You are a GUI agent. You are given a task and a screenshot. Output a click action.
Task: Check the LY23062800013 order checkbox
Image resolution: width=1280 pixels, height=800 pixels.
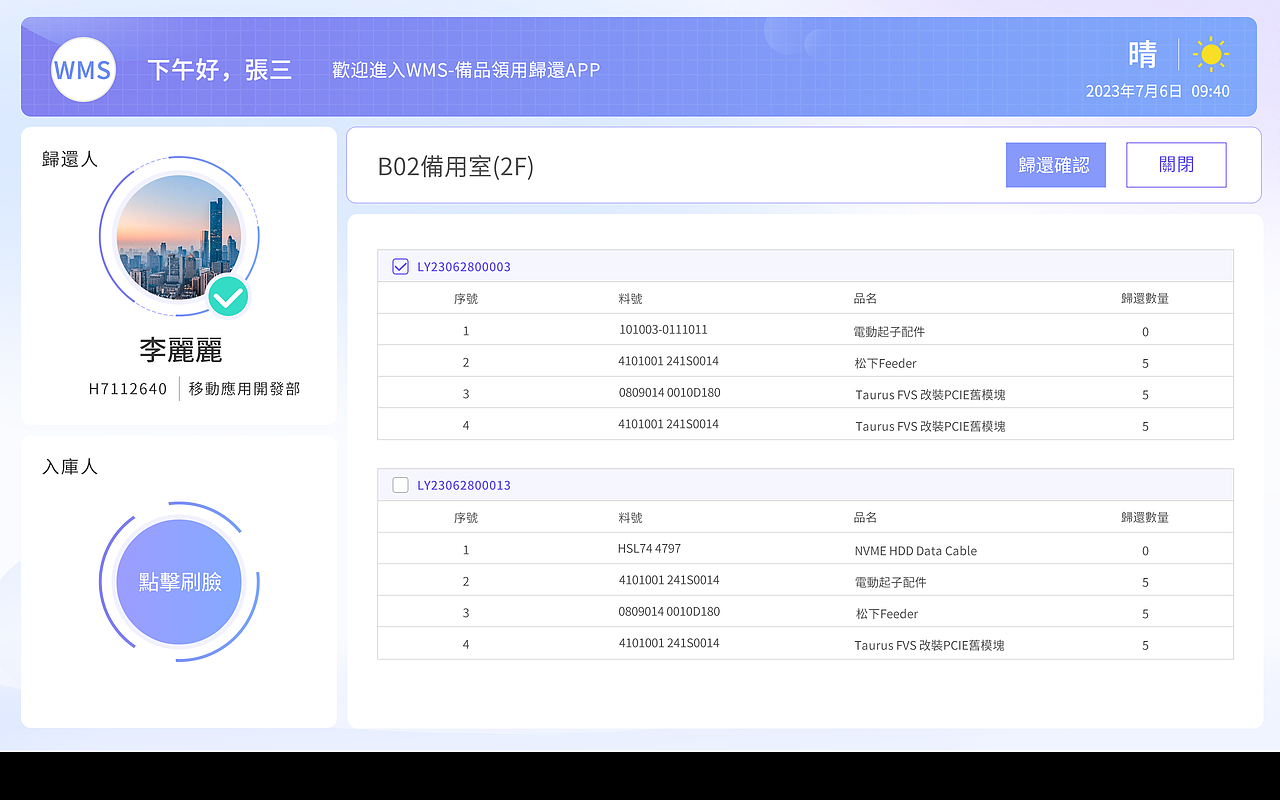coord(400,484)
